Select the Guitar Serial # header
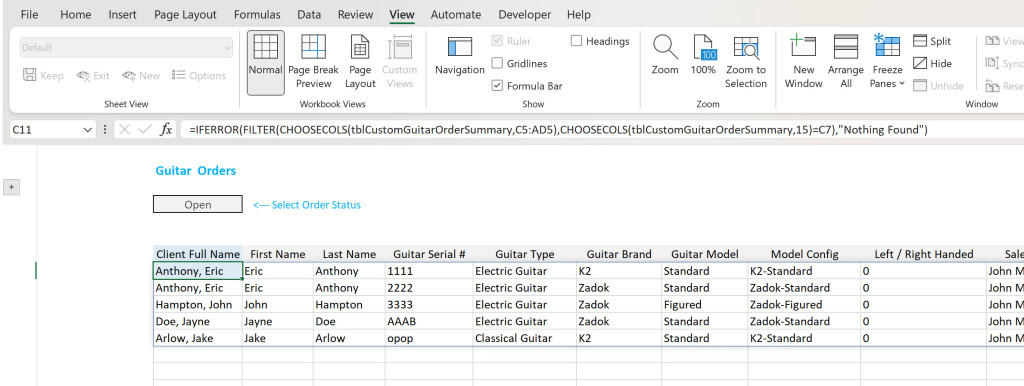 [429, 254]
